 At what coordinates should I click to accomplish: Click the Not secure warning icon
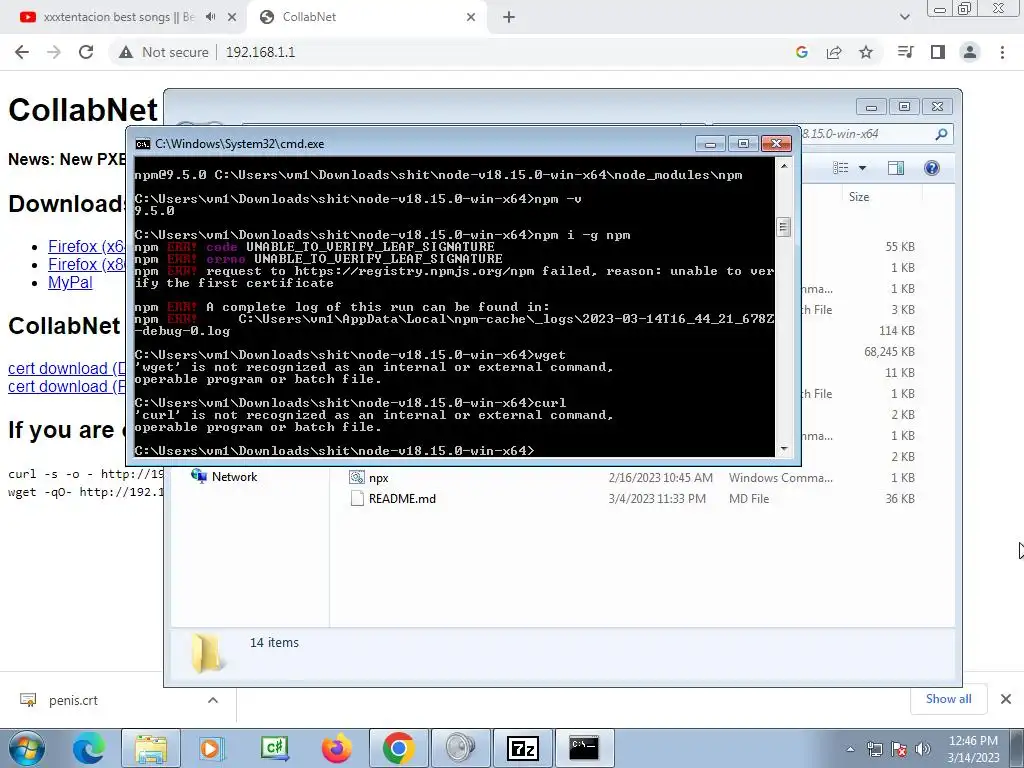[x=126, y=52]
